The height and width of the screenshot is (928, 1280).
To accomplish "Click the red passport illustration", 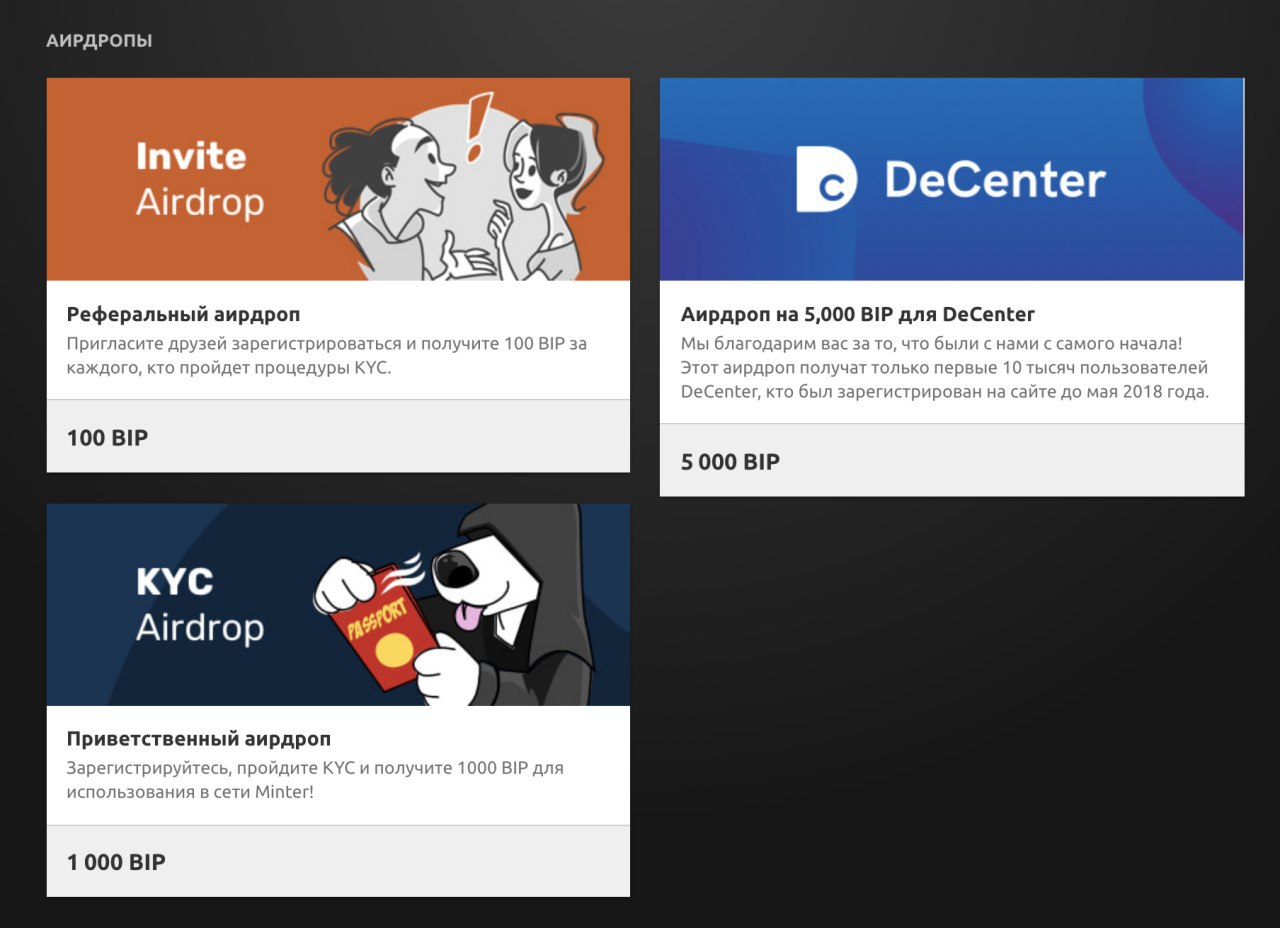I will coord(385,626).
